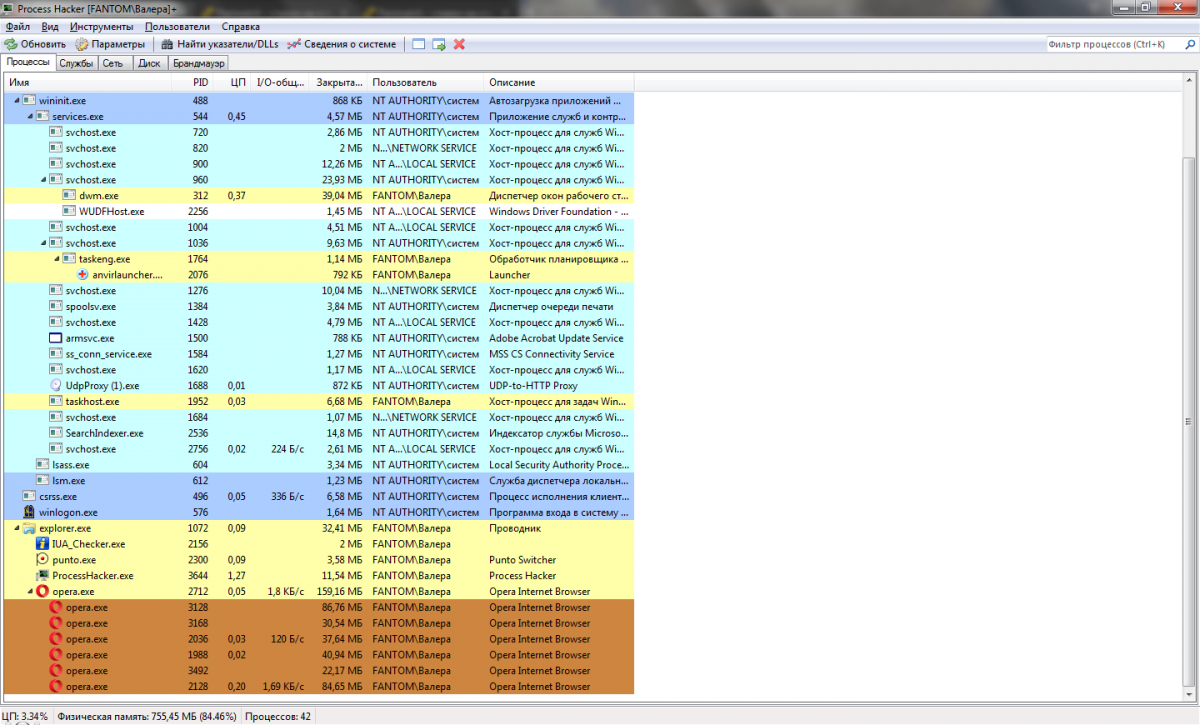
Task: Switch to the Службы tab
Action: (x=76, y=63)
